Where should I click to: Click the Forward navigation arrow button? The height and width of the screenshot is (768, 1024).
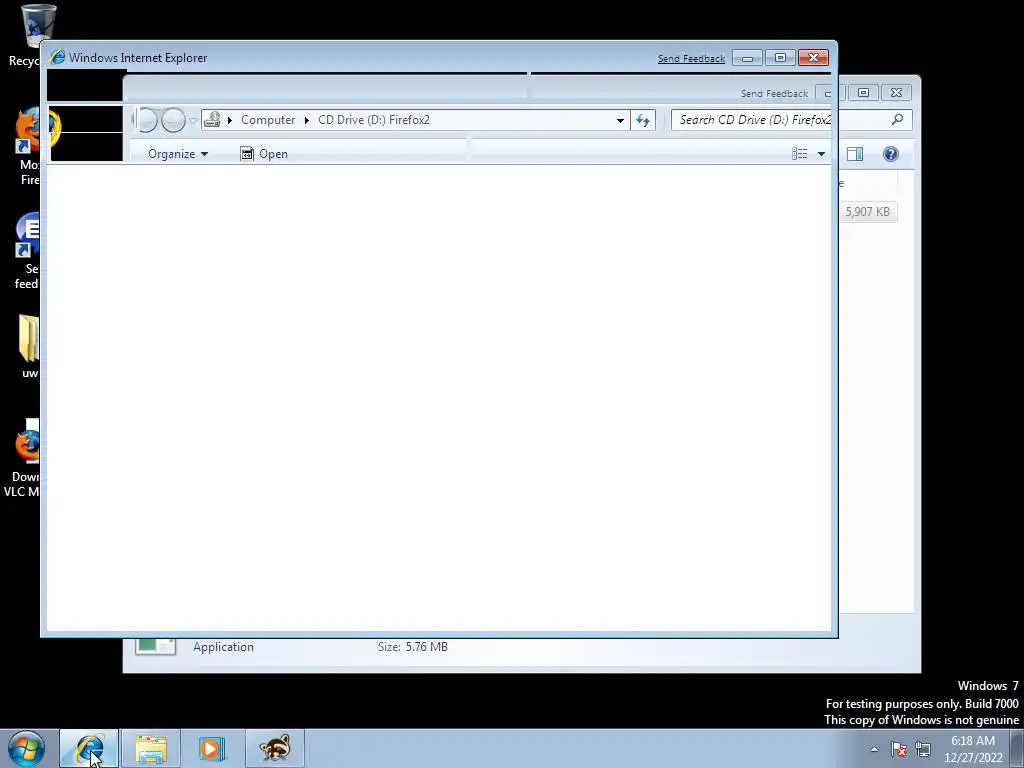coord(173,120)
